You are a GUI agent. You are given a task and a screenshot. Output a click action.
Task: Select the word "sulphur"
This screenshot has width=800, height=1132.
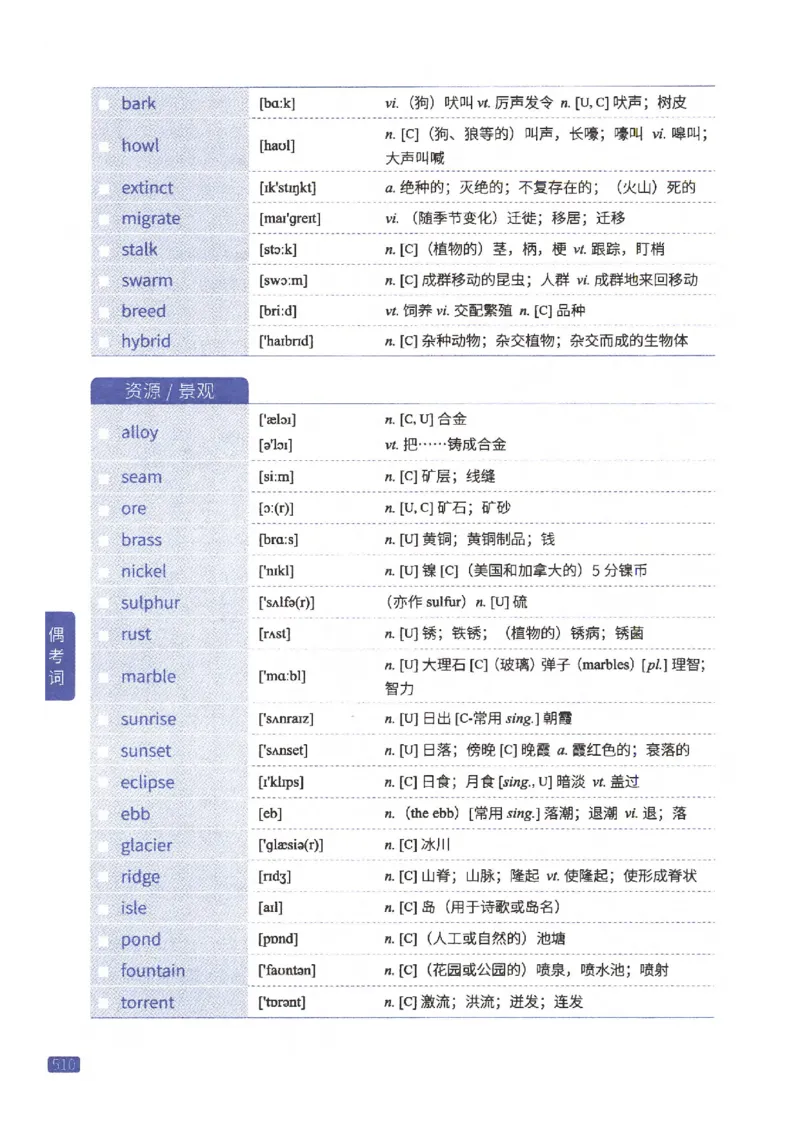[x=150, y=603]
